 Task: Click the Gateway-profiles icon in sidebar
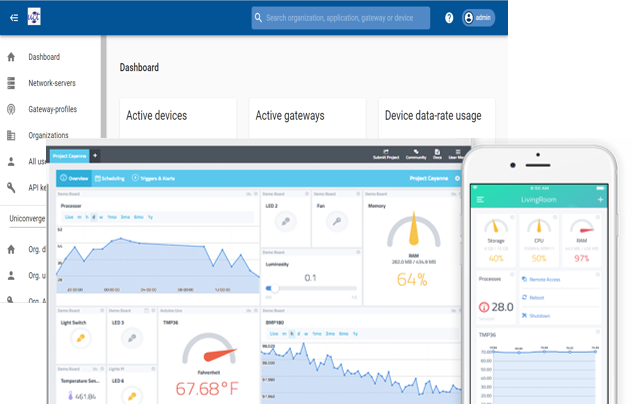11,109
